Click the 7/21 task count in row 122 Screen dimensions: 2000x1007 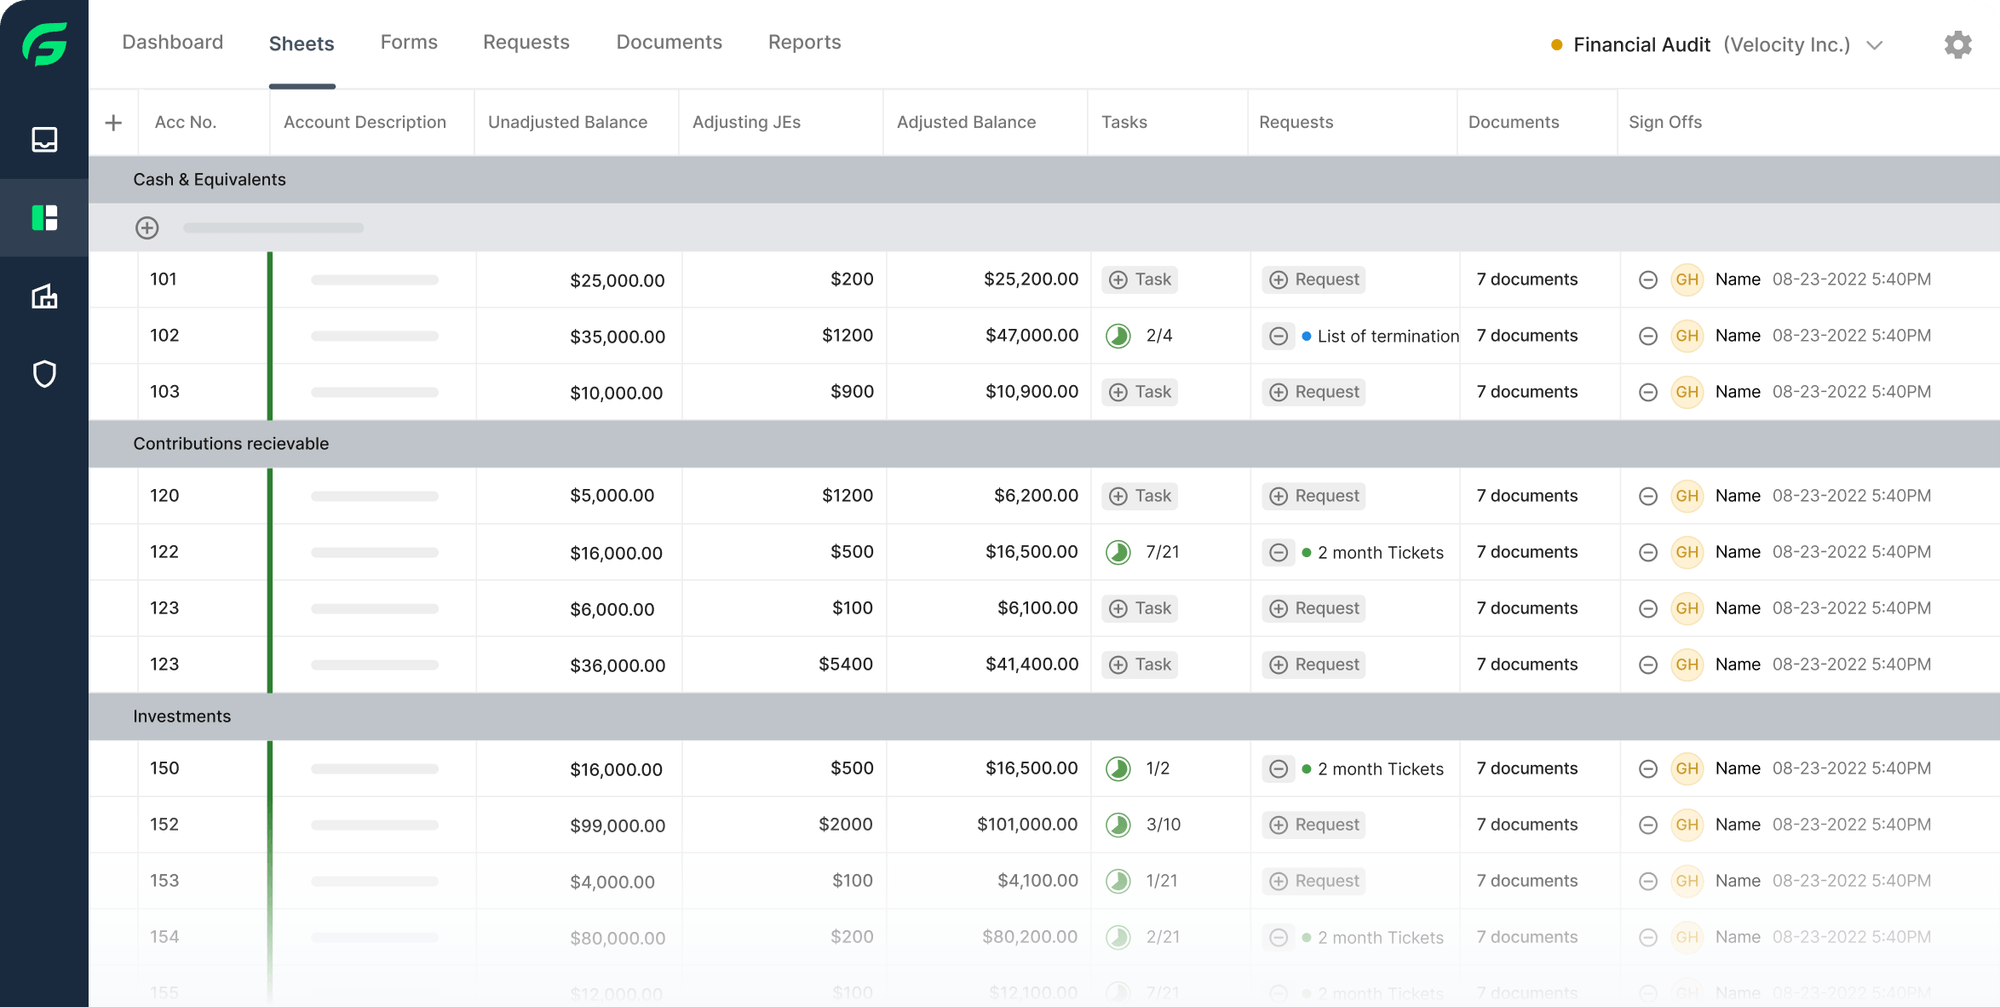(1162, 552)
